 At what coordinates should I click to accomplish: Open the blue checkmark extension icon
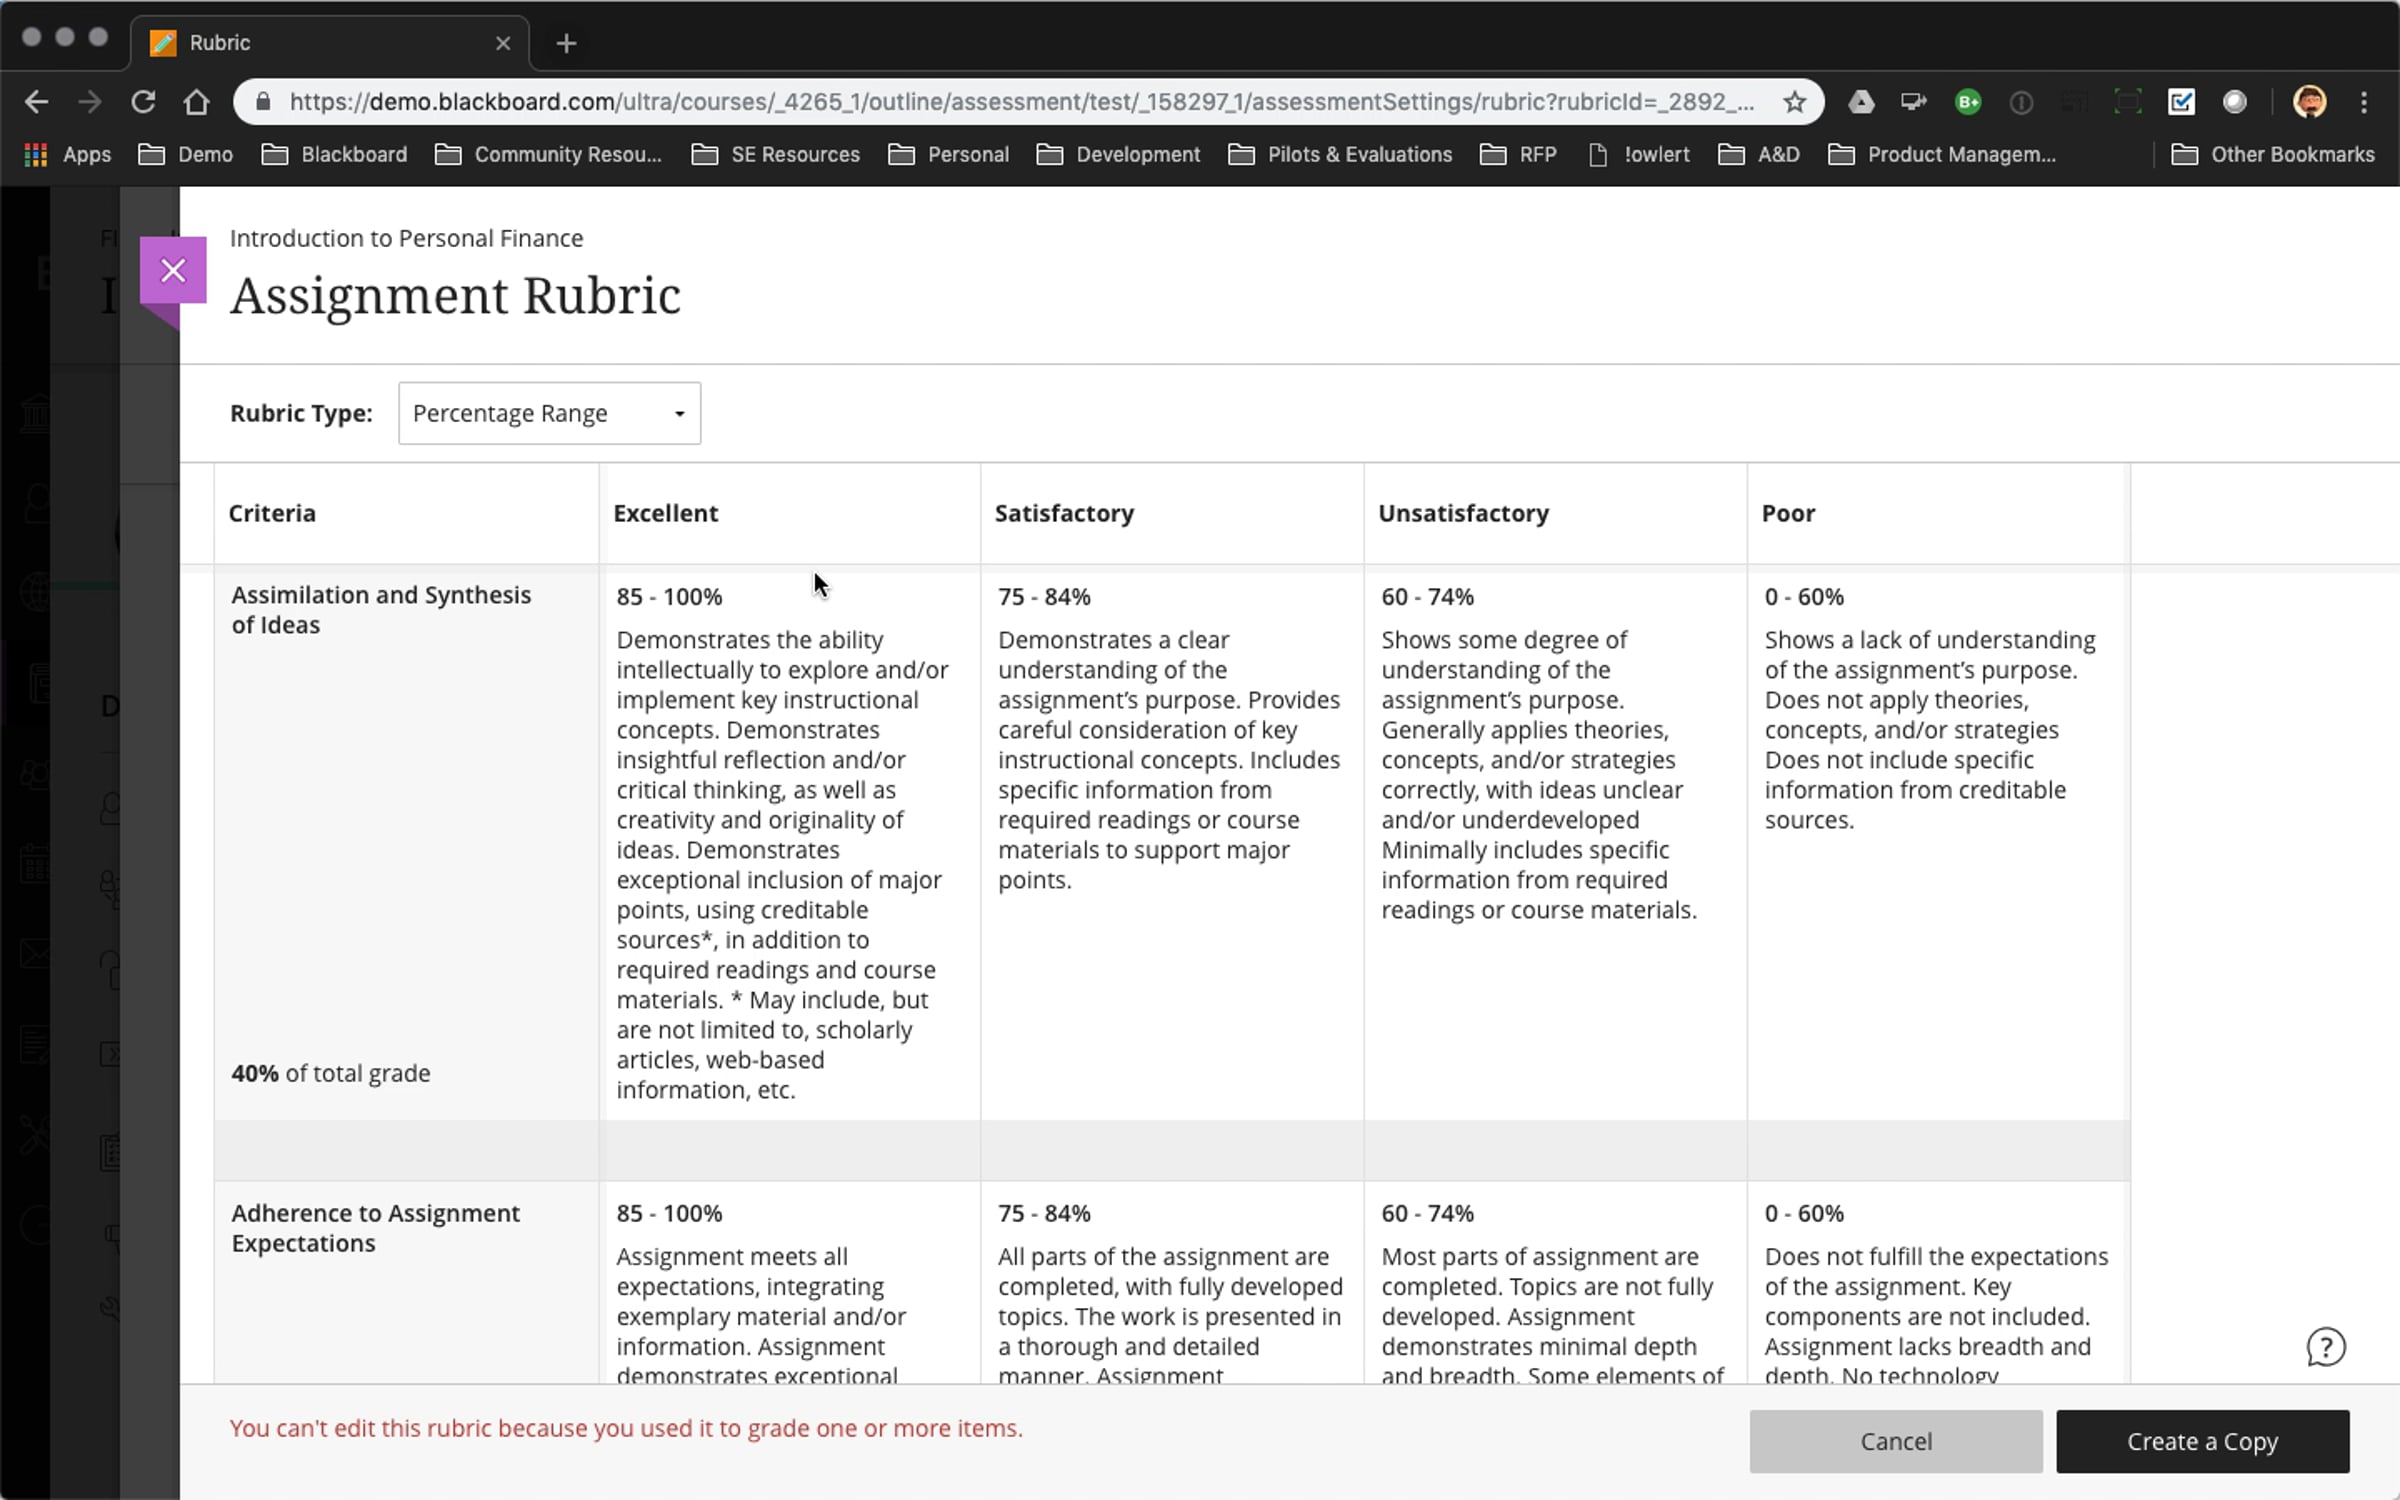2181,102
